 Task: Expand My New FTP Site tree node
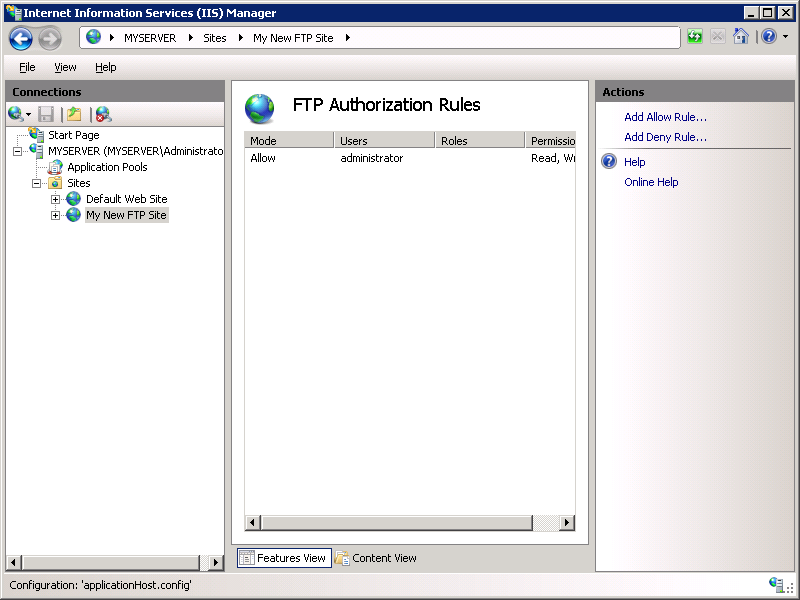[x=56, y=215]
